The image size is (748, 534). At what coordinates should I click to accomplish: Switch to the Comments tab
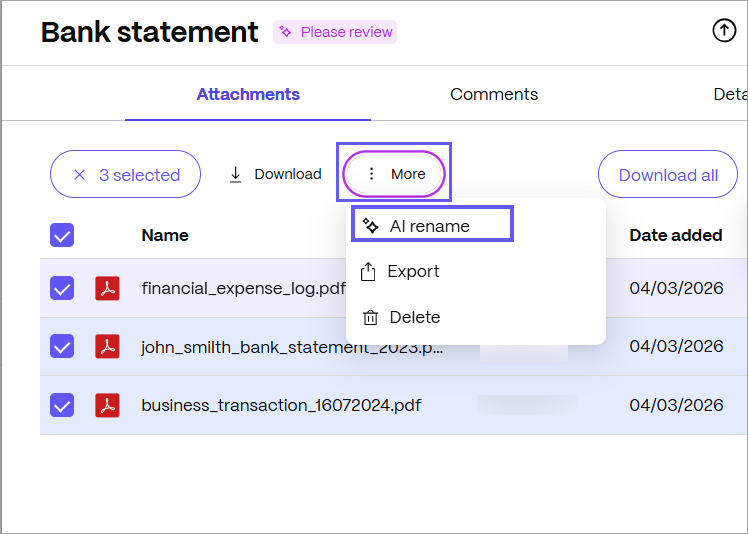(493, 94)
